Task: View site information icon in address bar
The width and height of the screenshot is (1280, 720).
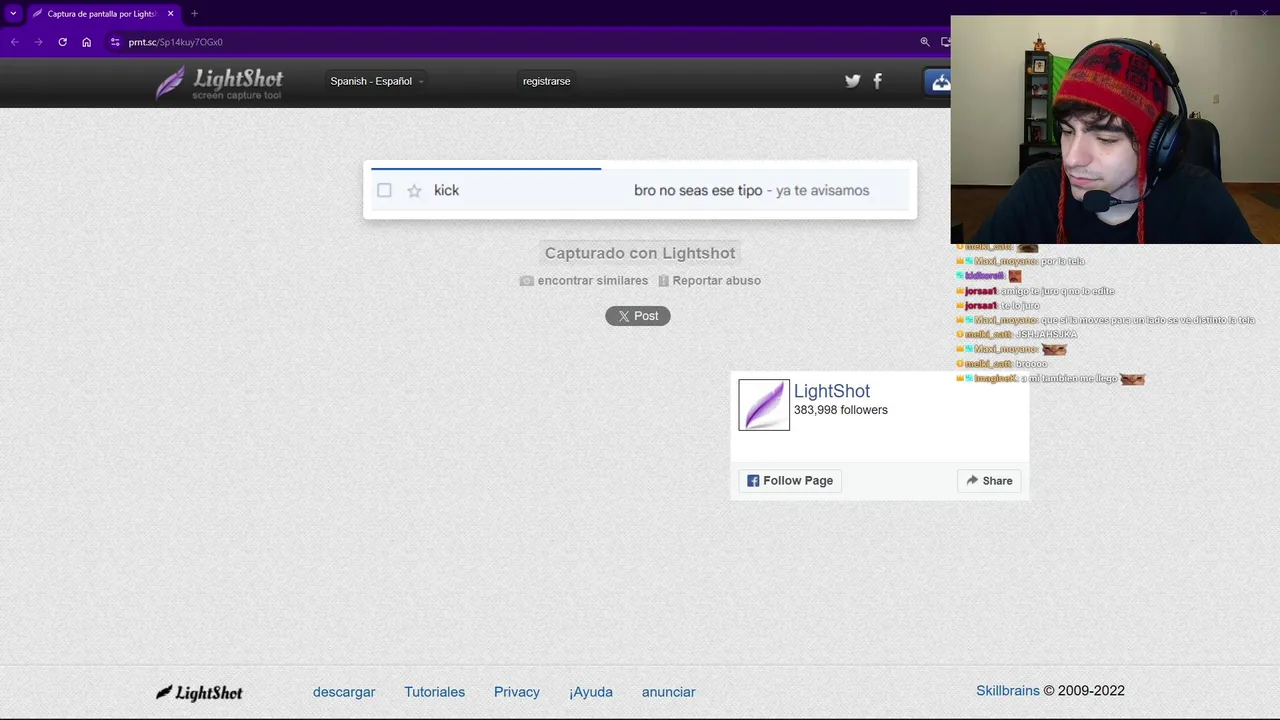Action: pyautogui.click(x=115, y=42)
